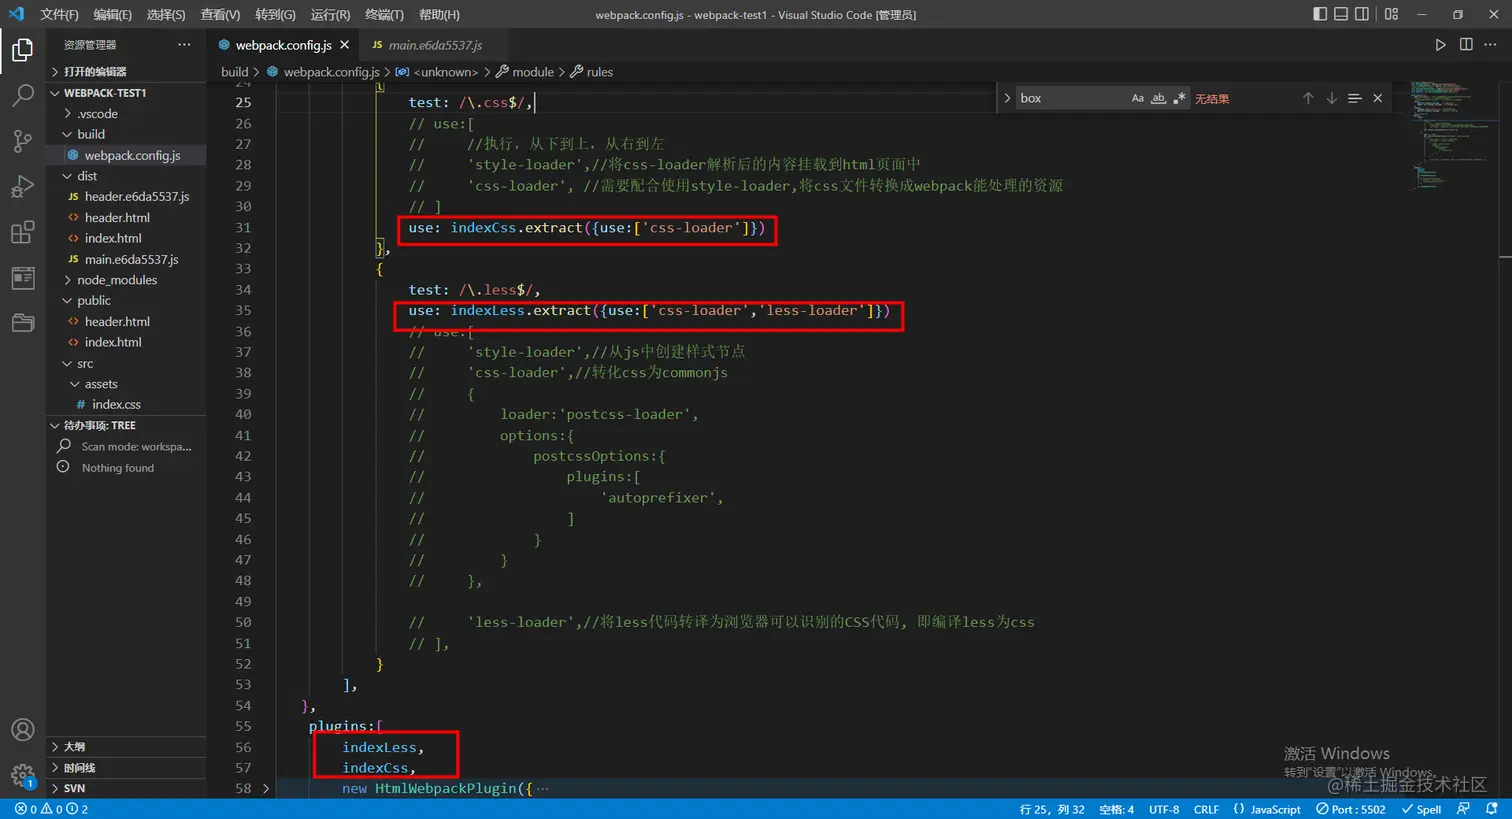Open the Accounts menu icon
The height and width of the screenshot is (819, 1512).
pos(22,730)
